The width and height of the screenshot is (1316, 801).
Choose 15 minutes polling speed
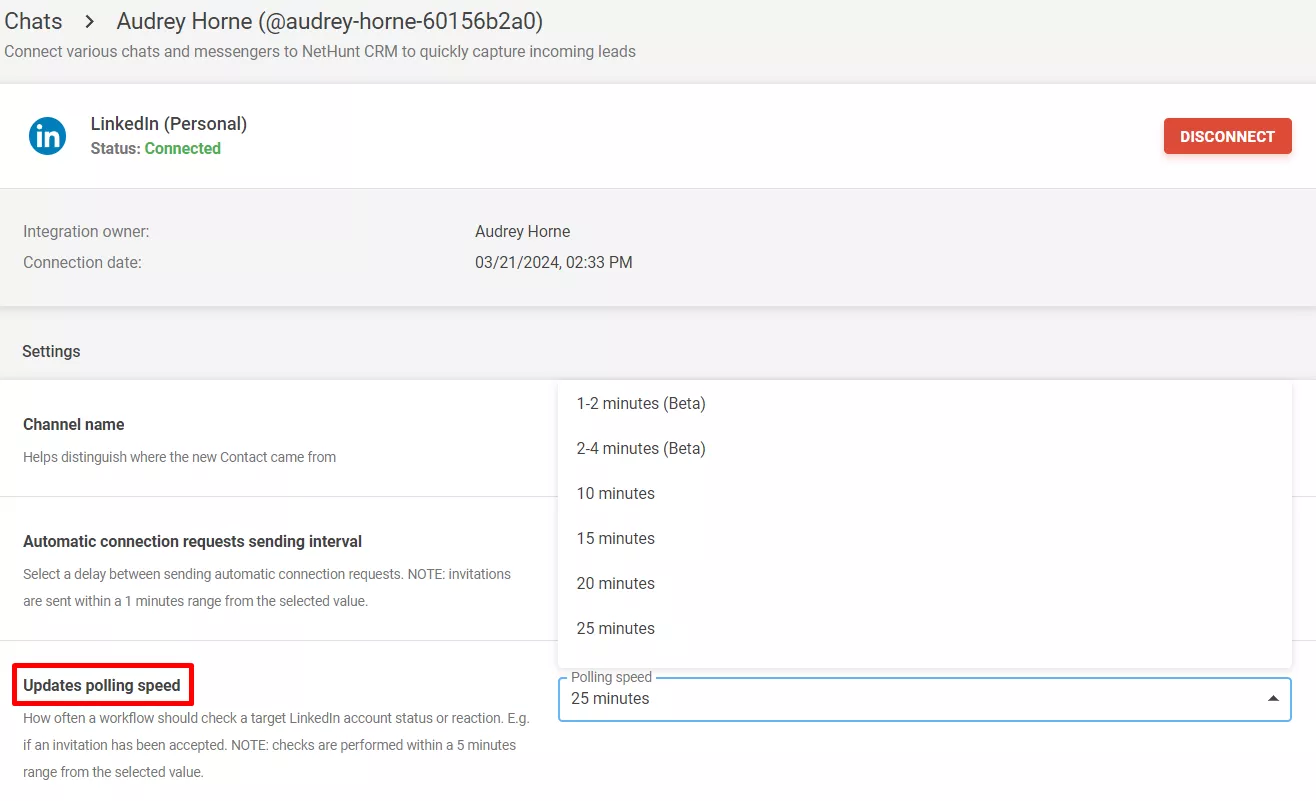[x=925, y=539]
